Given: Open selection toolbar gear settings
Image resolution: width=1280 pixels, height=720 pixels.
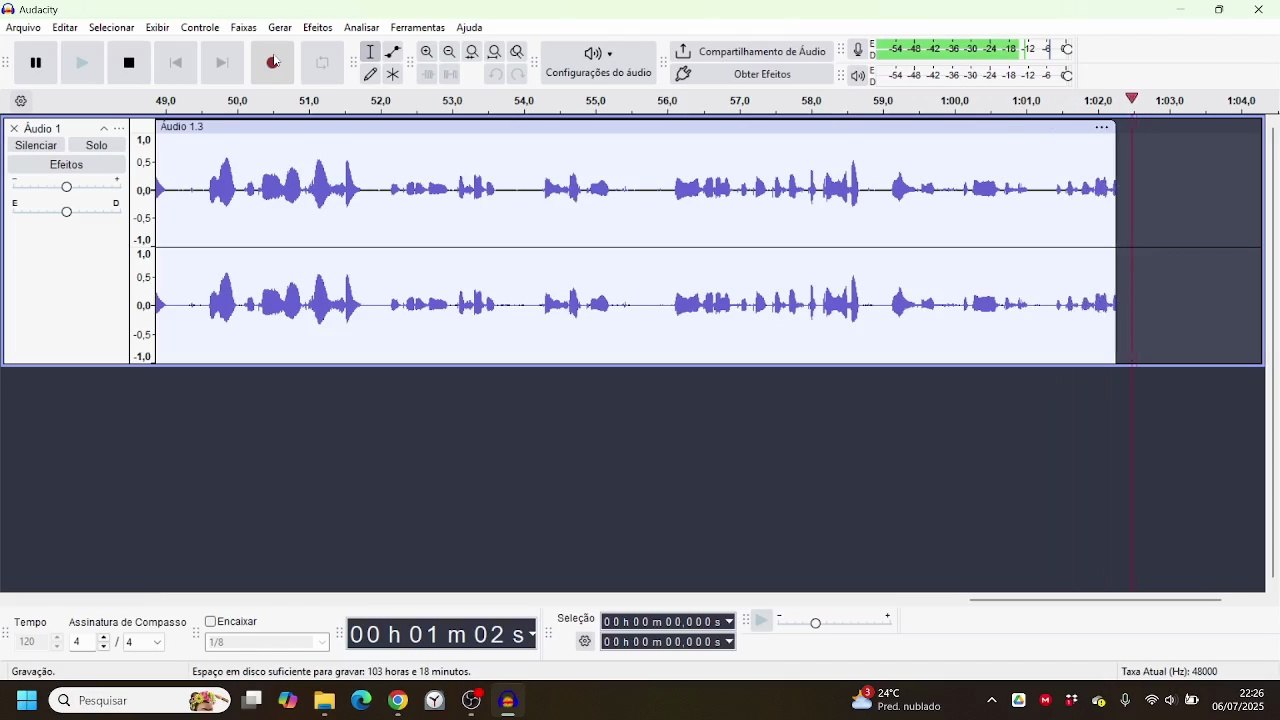Looking at the screenshot, I should tap(585, 642).
